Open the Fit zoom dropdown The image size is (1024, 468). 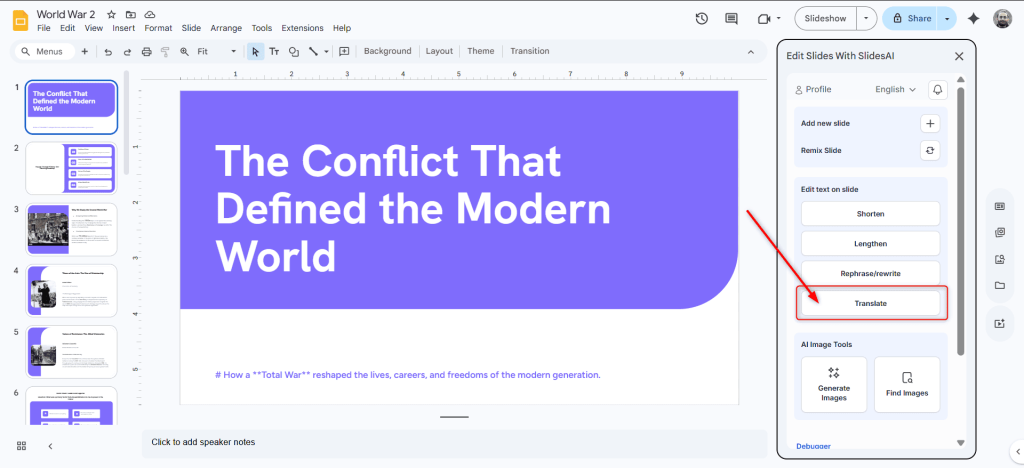click(217, 52)
